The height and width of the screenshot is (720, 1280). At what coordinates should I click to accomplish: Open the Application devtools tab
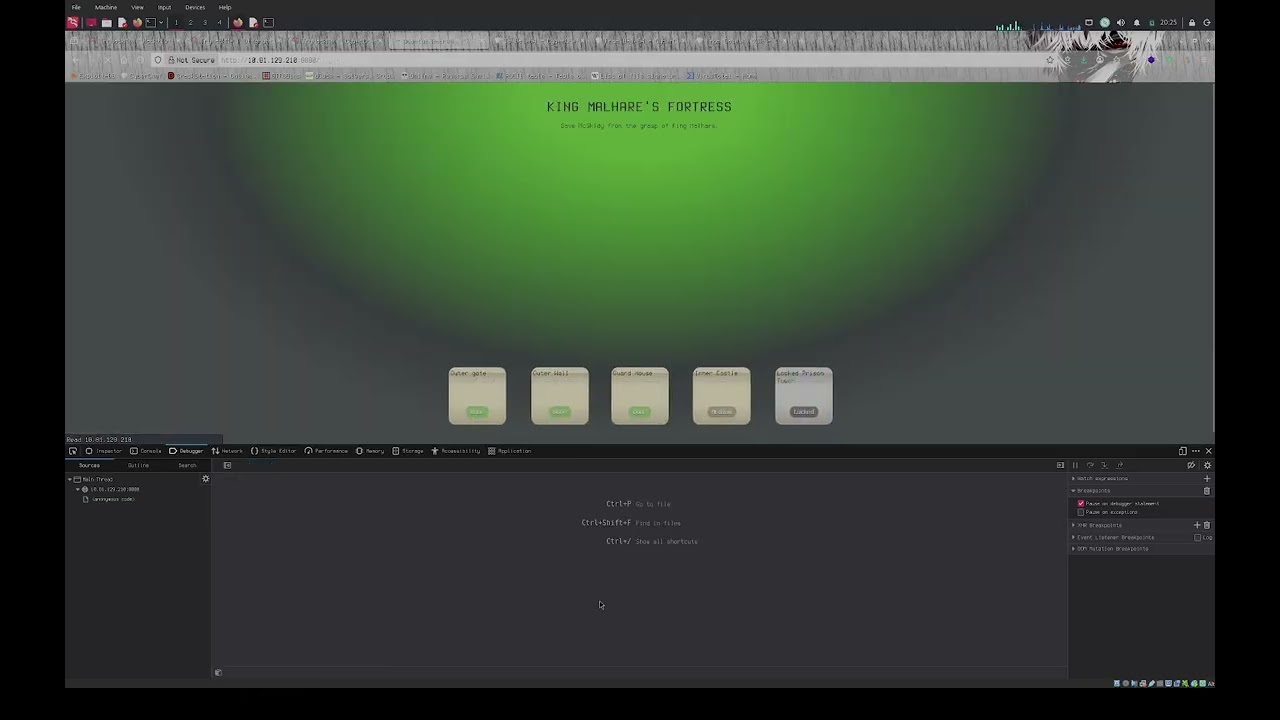[510, 451]
